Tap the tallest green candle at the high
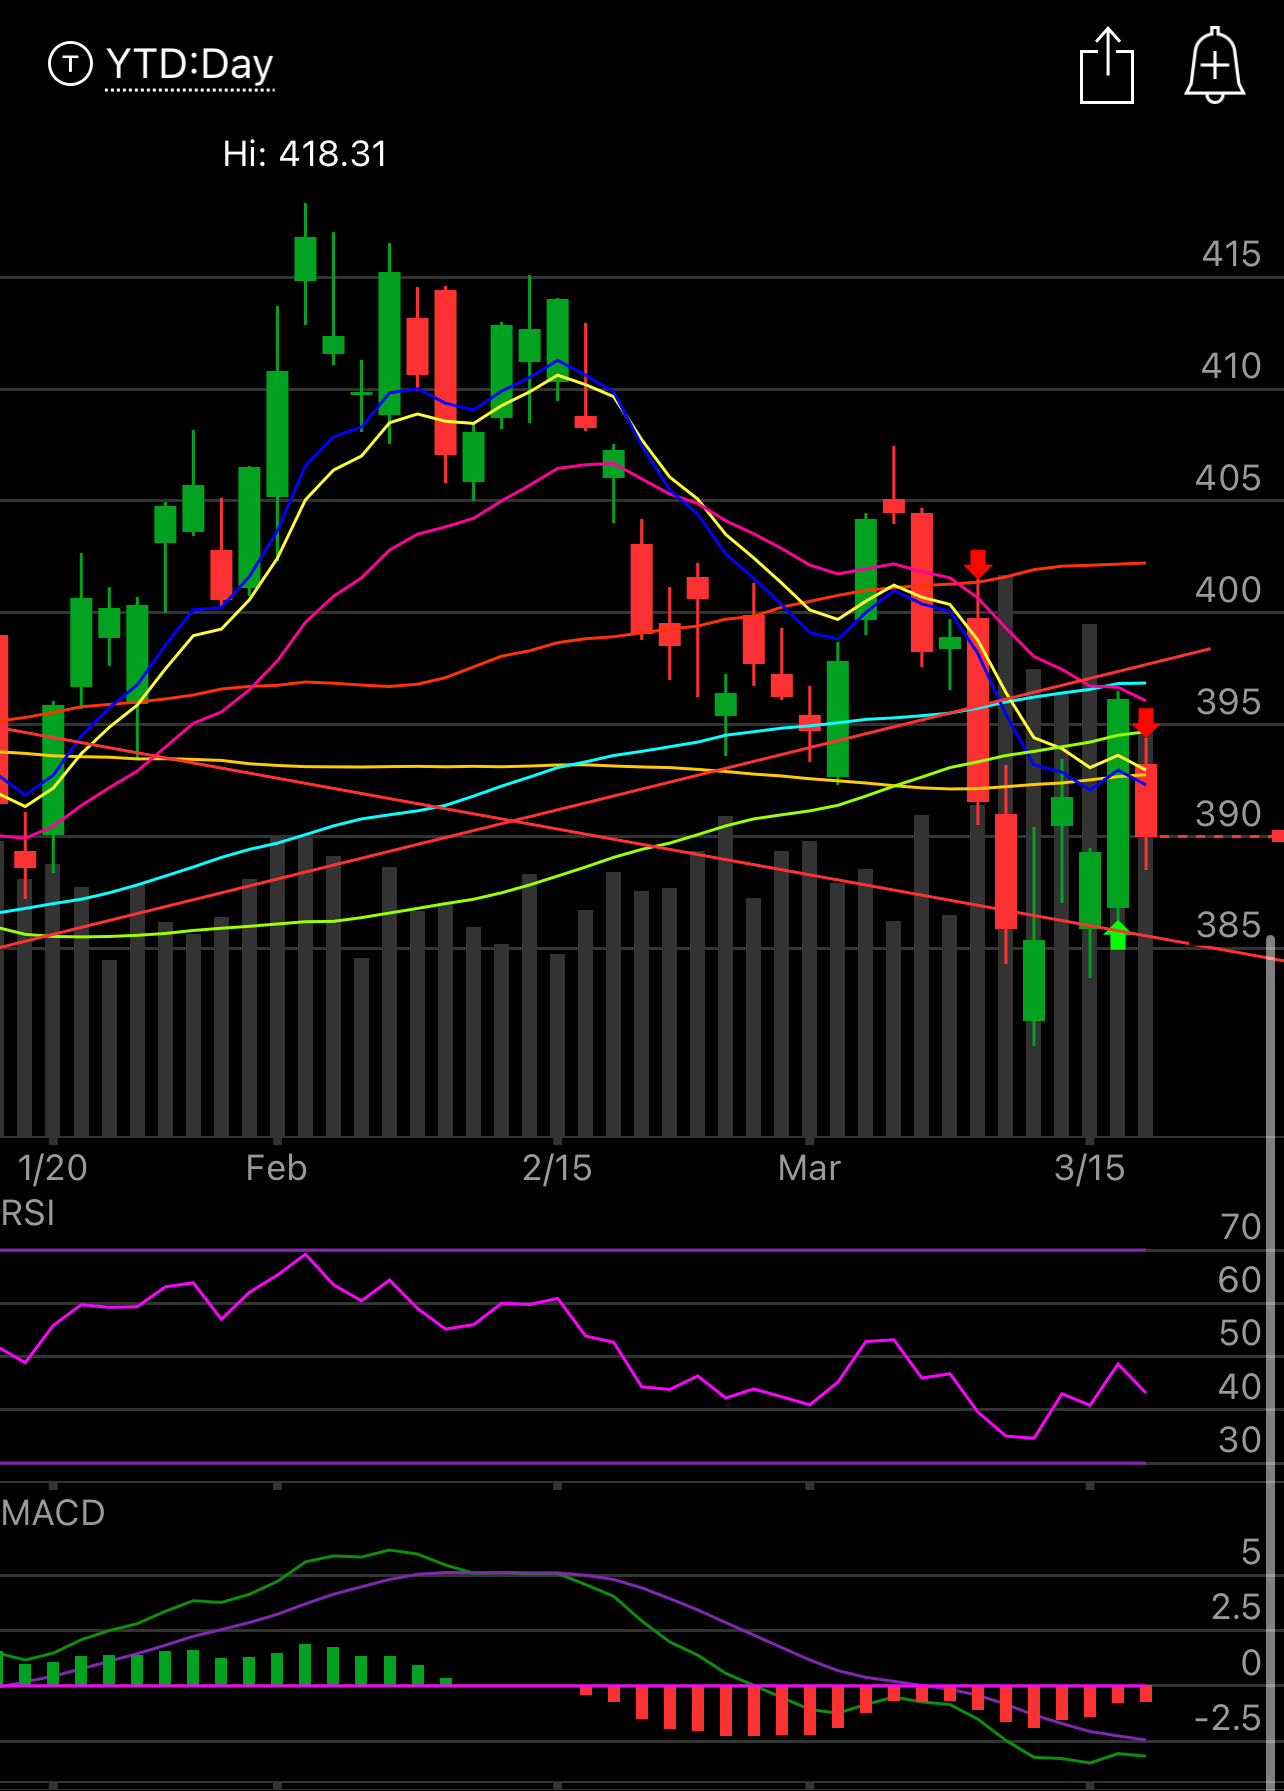This screenshot has height=1791, width=1284. (x=305, y=259)
